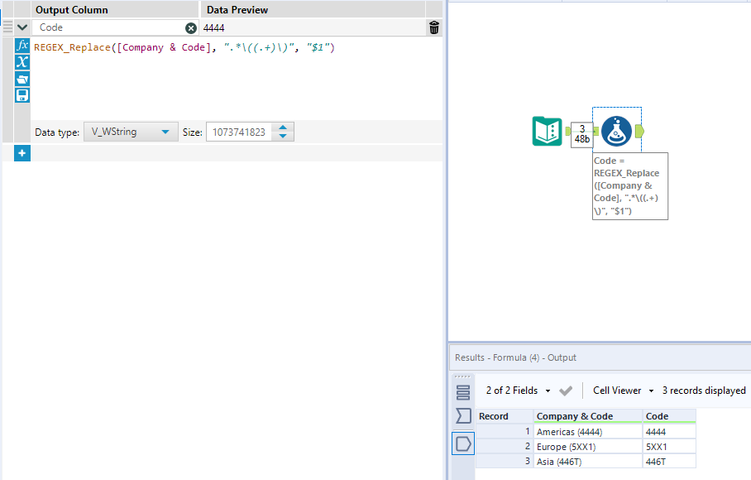
Task: Open the fx functions list icon
Action: pyautogui.click(x=22, y=46)
